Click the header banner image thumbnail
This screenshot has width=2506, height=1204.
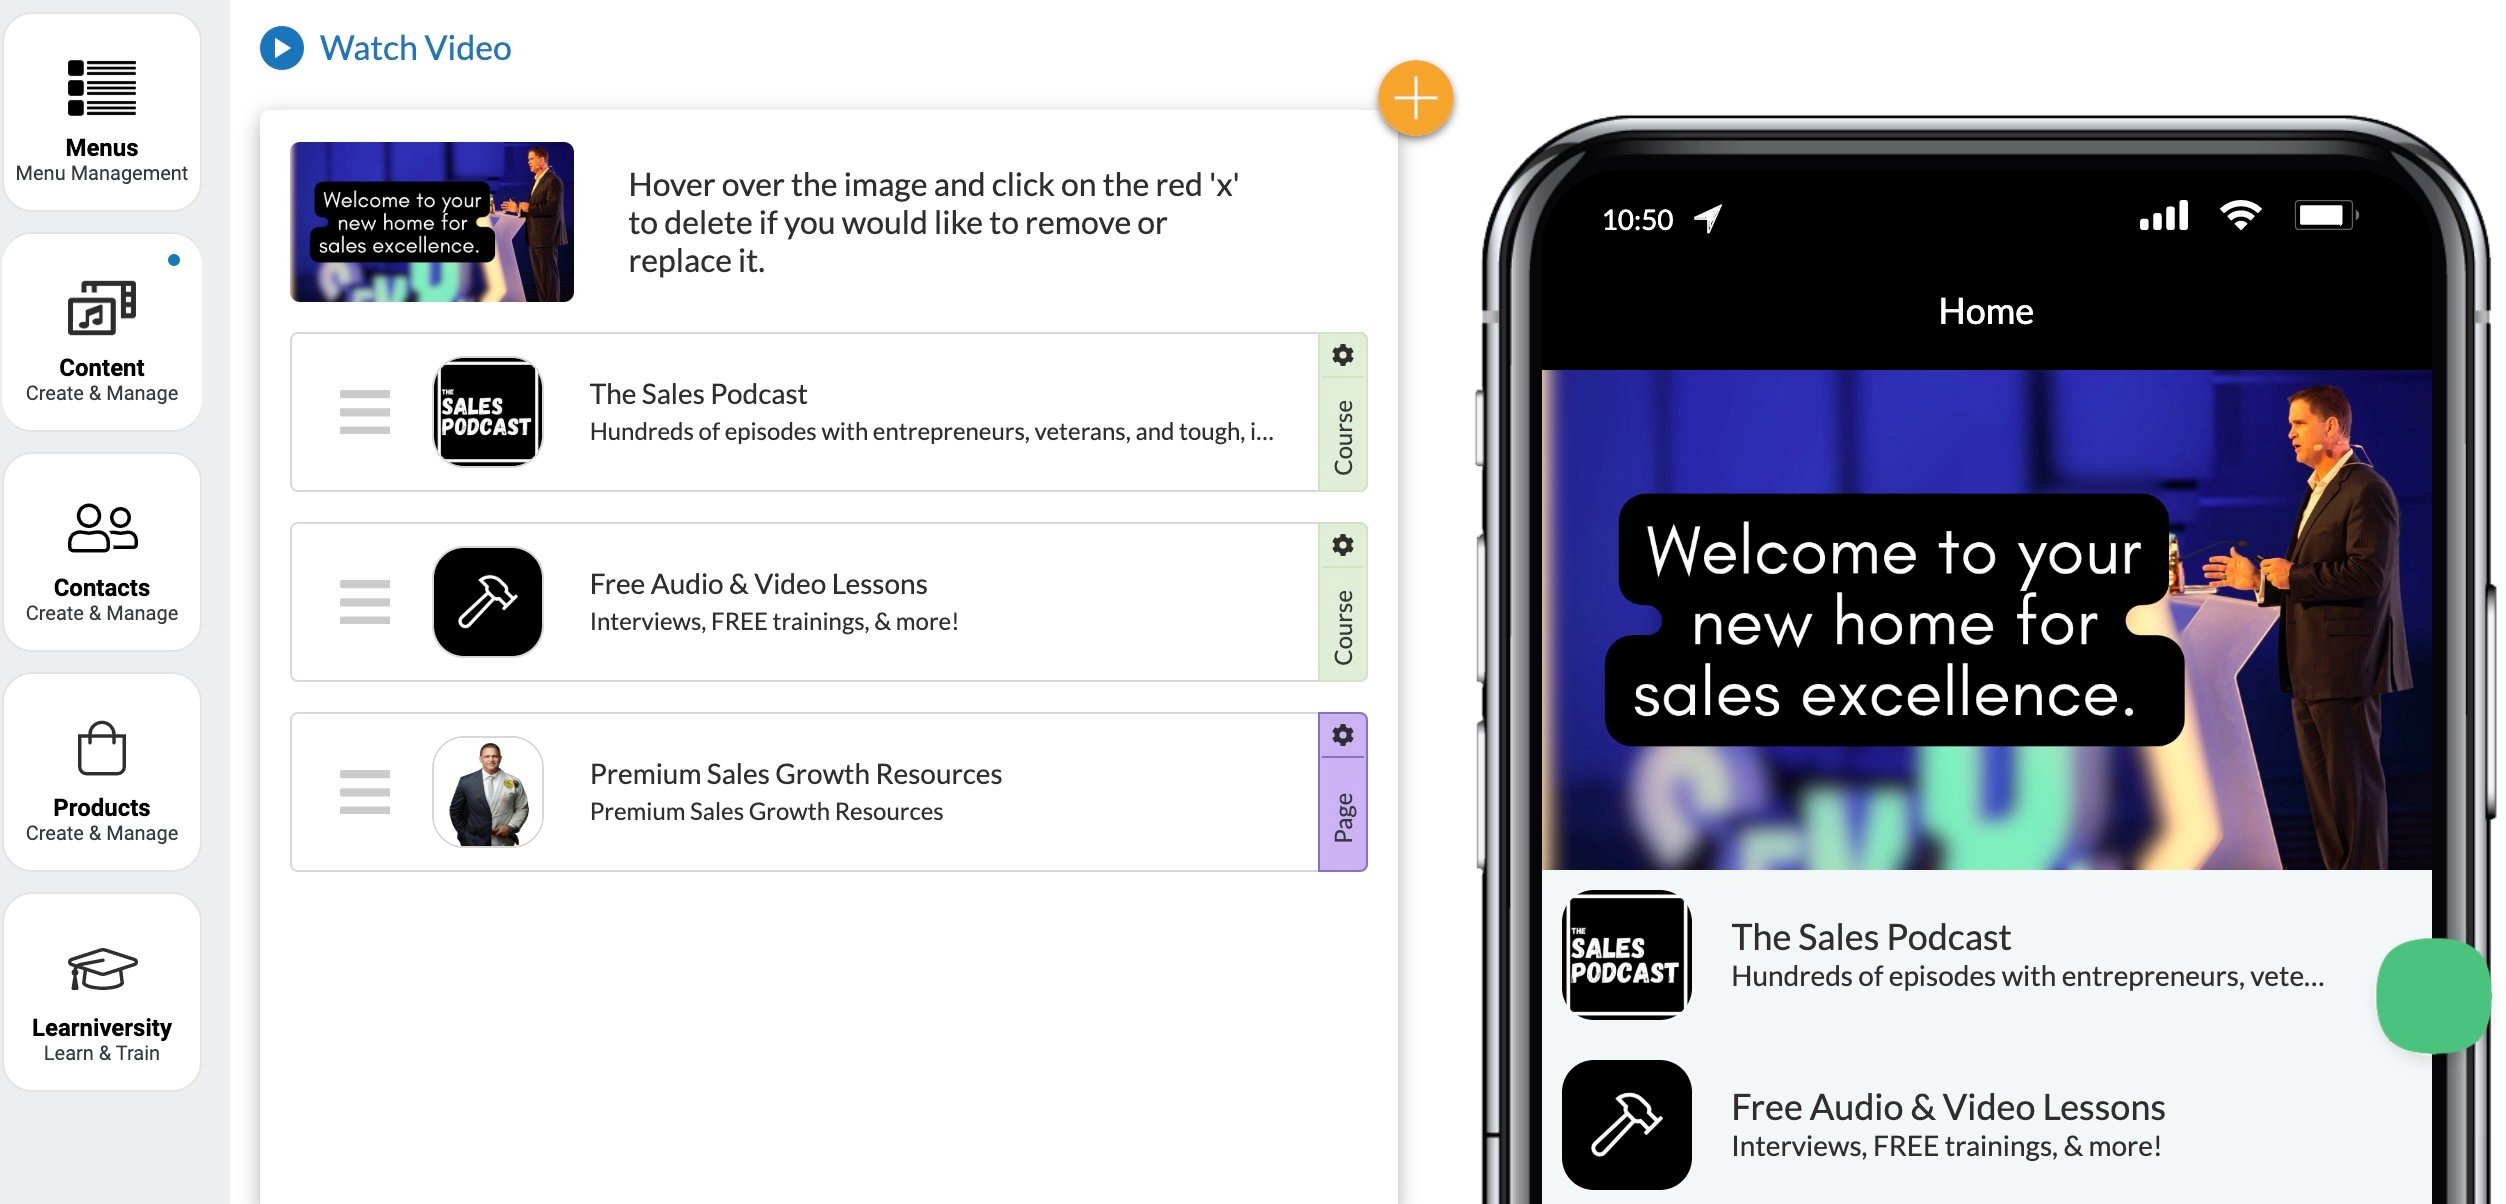click(432, 221)
